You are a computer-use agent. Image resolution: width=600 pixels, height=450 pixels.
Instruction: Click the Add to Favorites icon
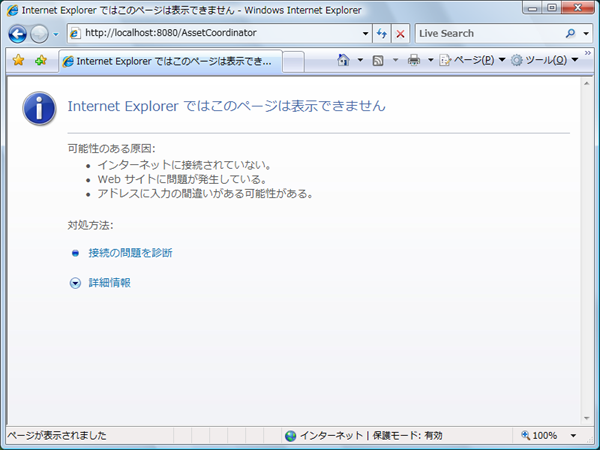[x=41, y=60]
